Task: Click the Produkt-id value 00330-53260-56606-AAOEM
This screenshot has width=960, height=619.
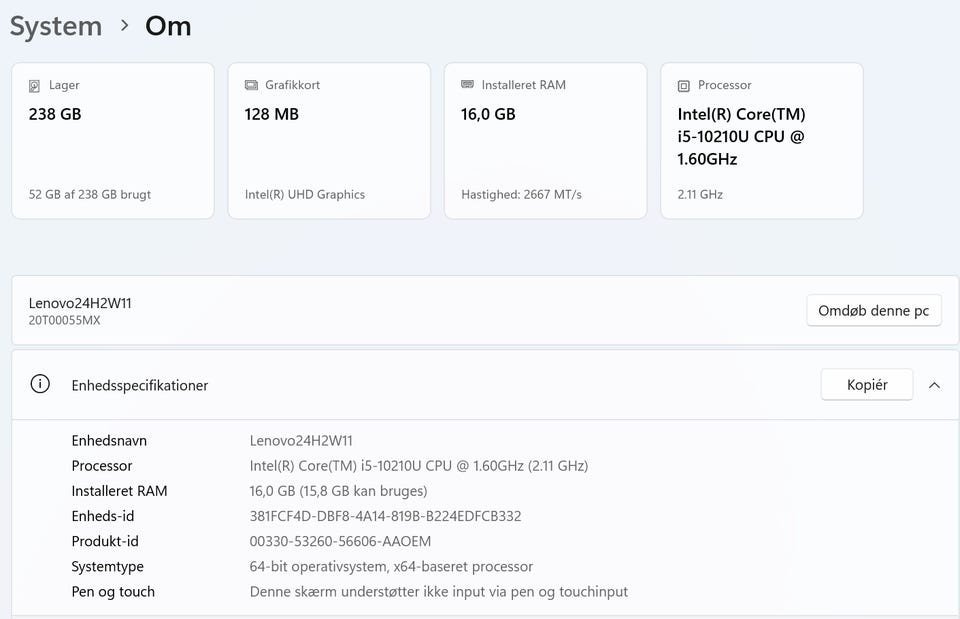Action: [x=340, y=541]
